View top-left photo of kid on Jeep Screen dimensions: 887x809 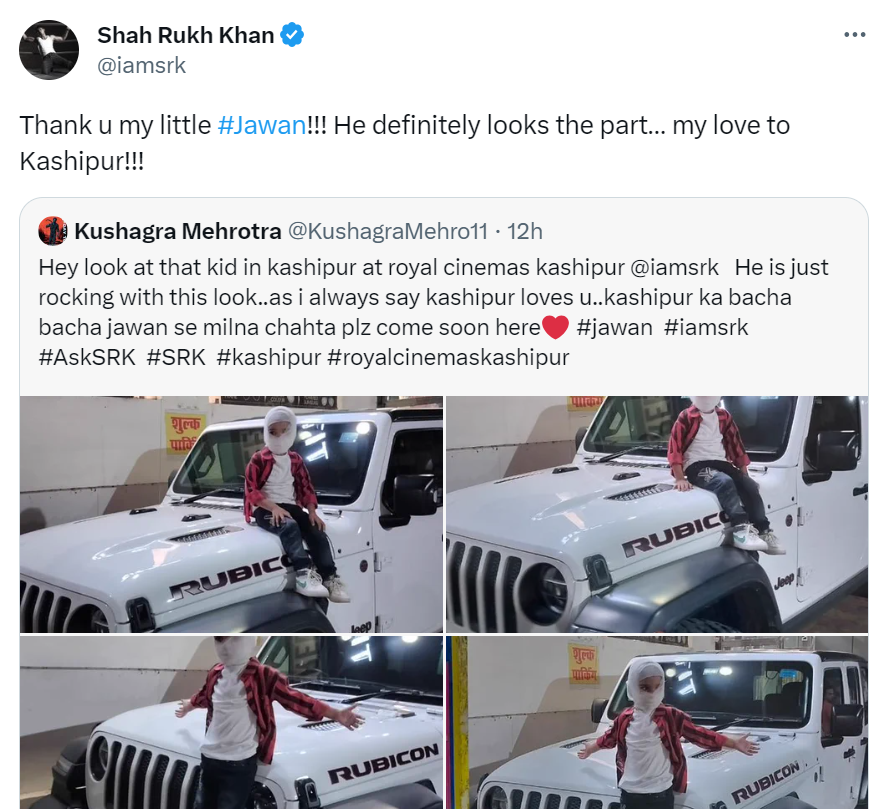231,514
